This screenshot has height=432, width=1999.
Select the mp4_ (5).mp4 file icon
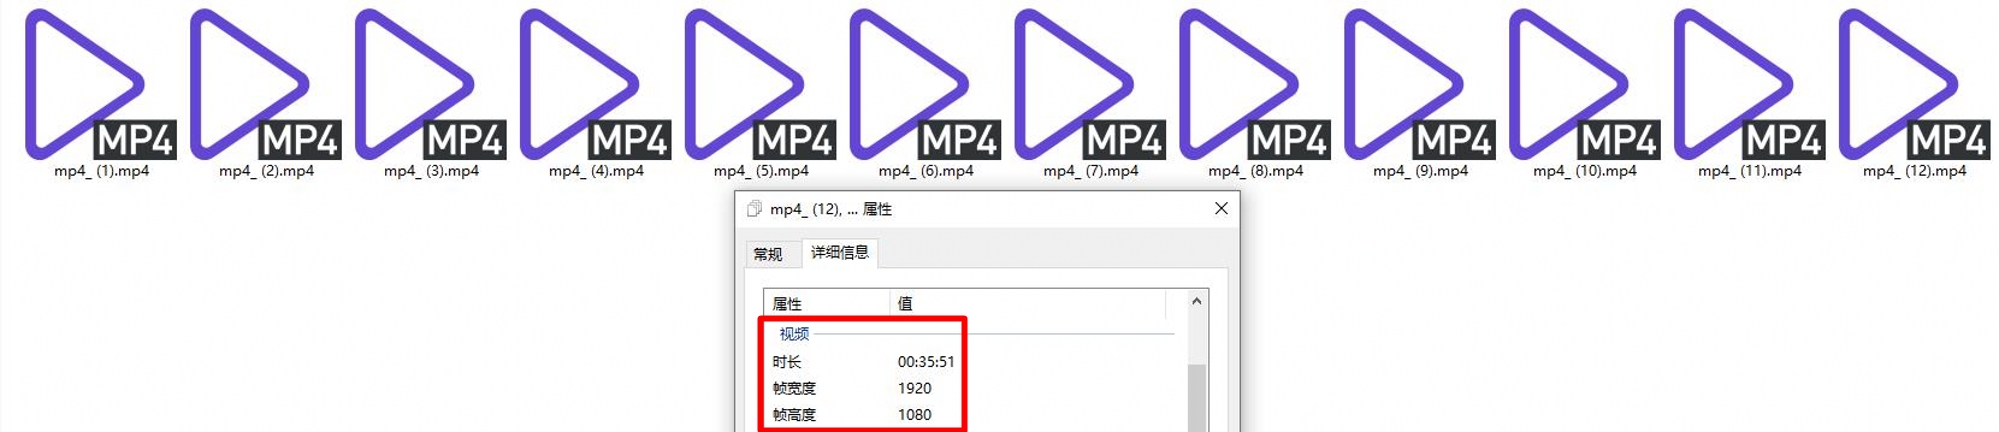(761, 84)
